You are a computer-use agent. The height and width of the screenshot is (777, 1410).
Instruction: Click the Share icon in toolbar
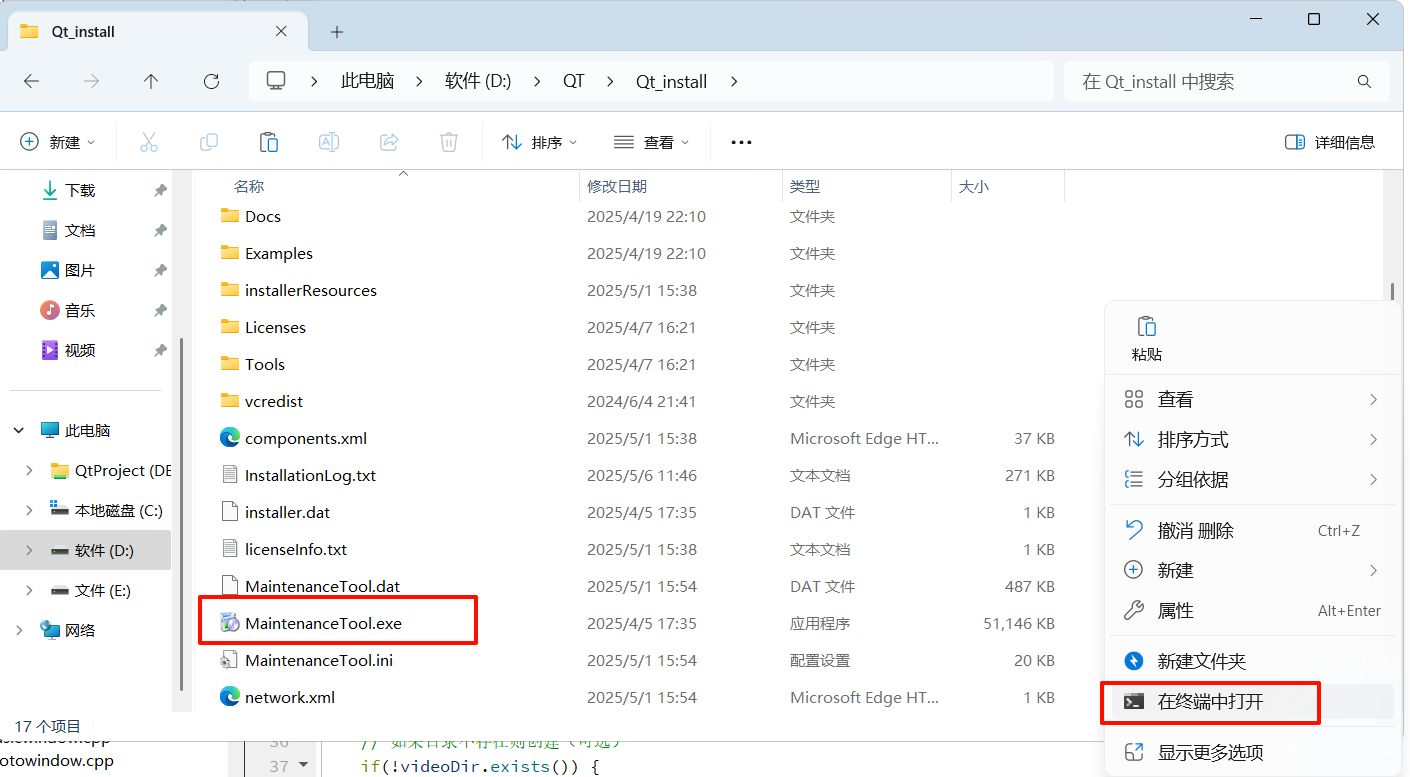[x=389, y=142]
